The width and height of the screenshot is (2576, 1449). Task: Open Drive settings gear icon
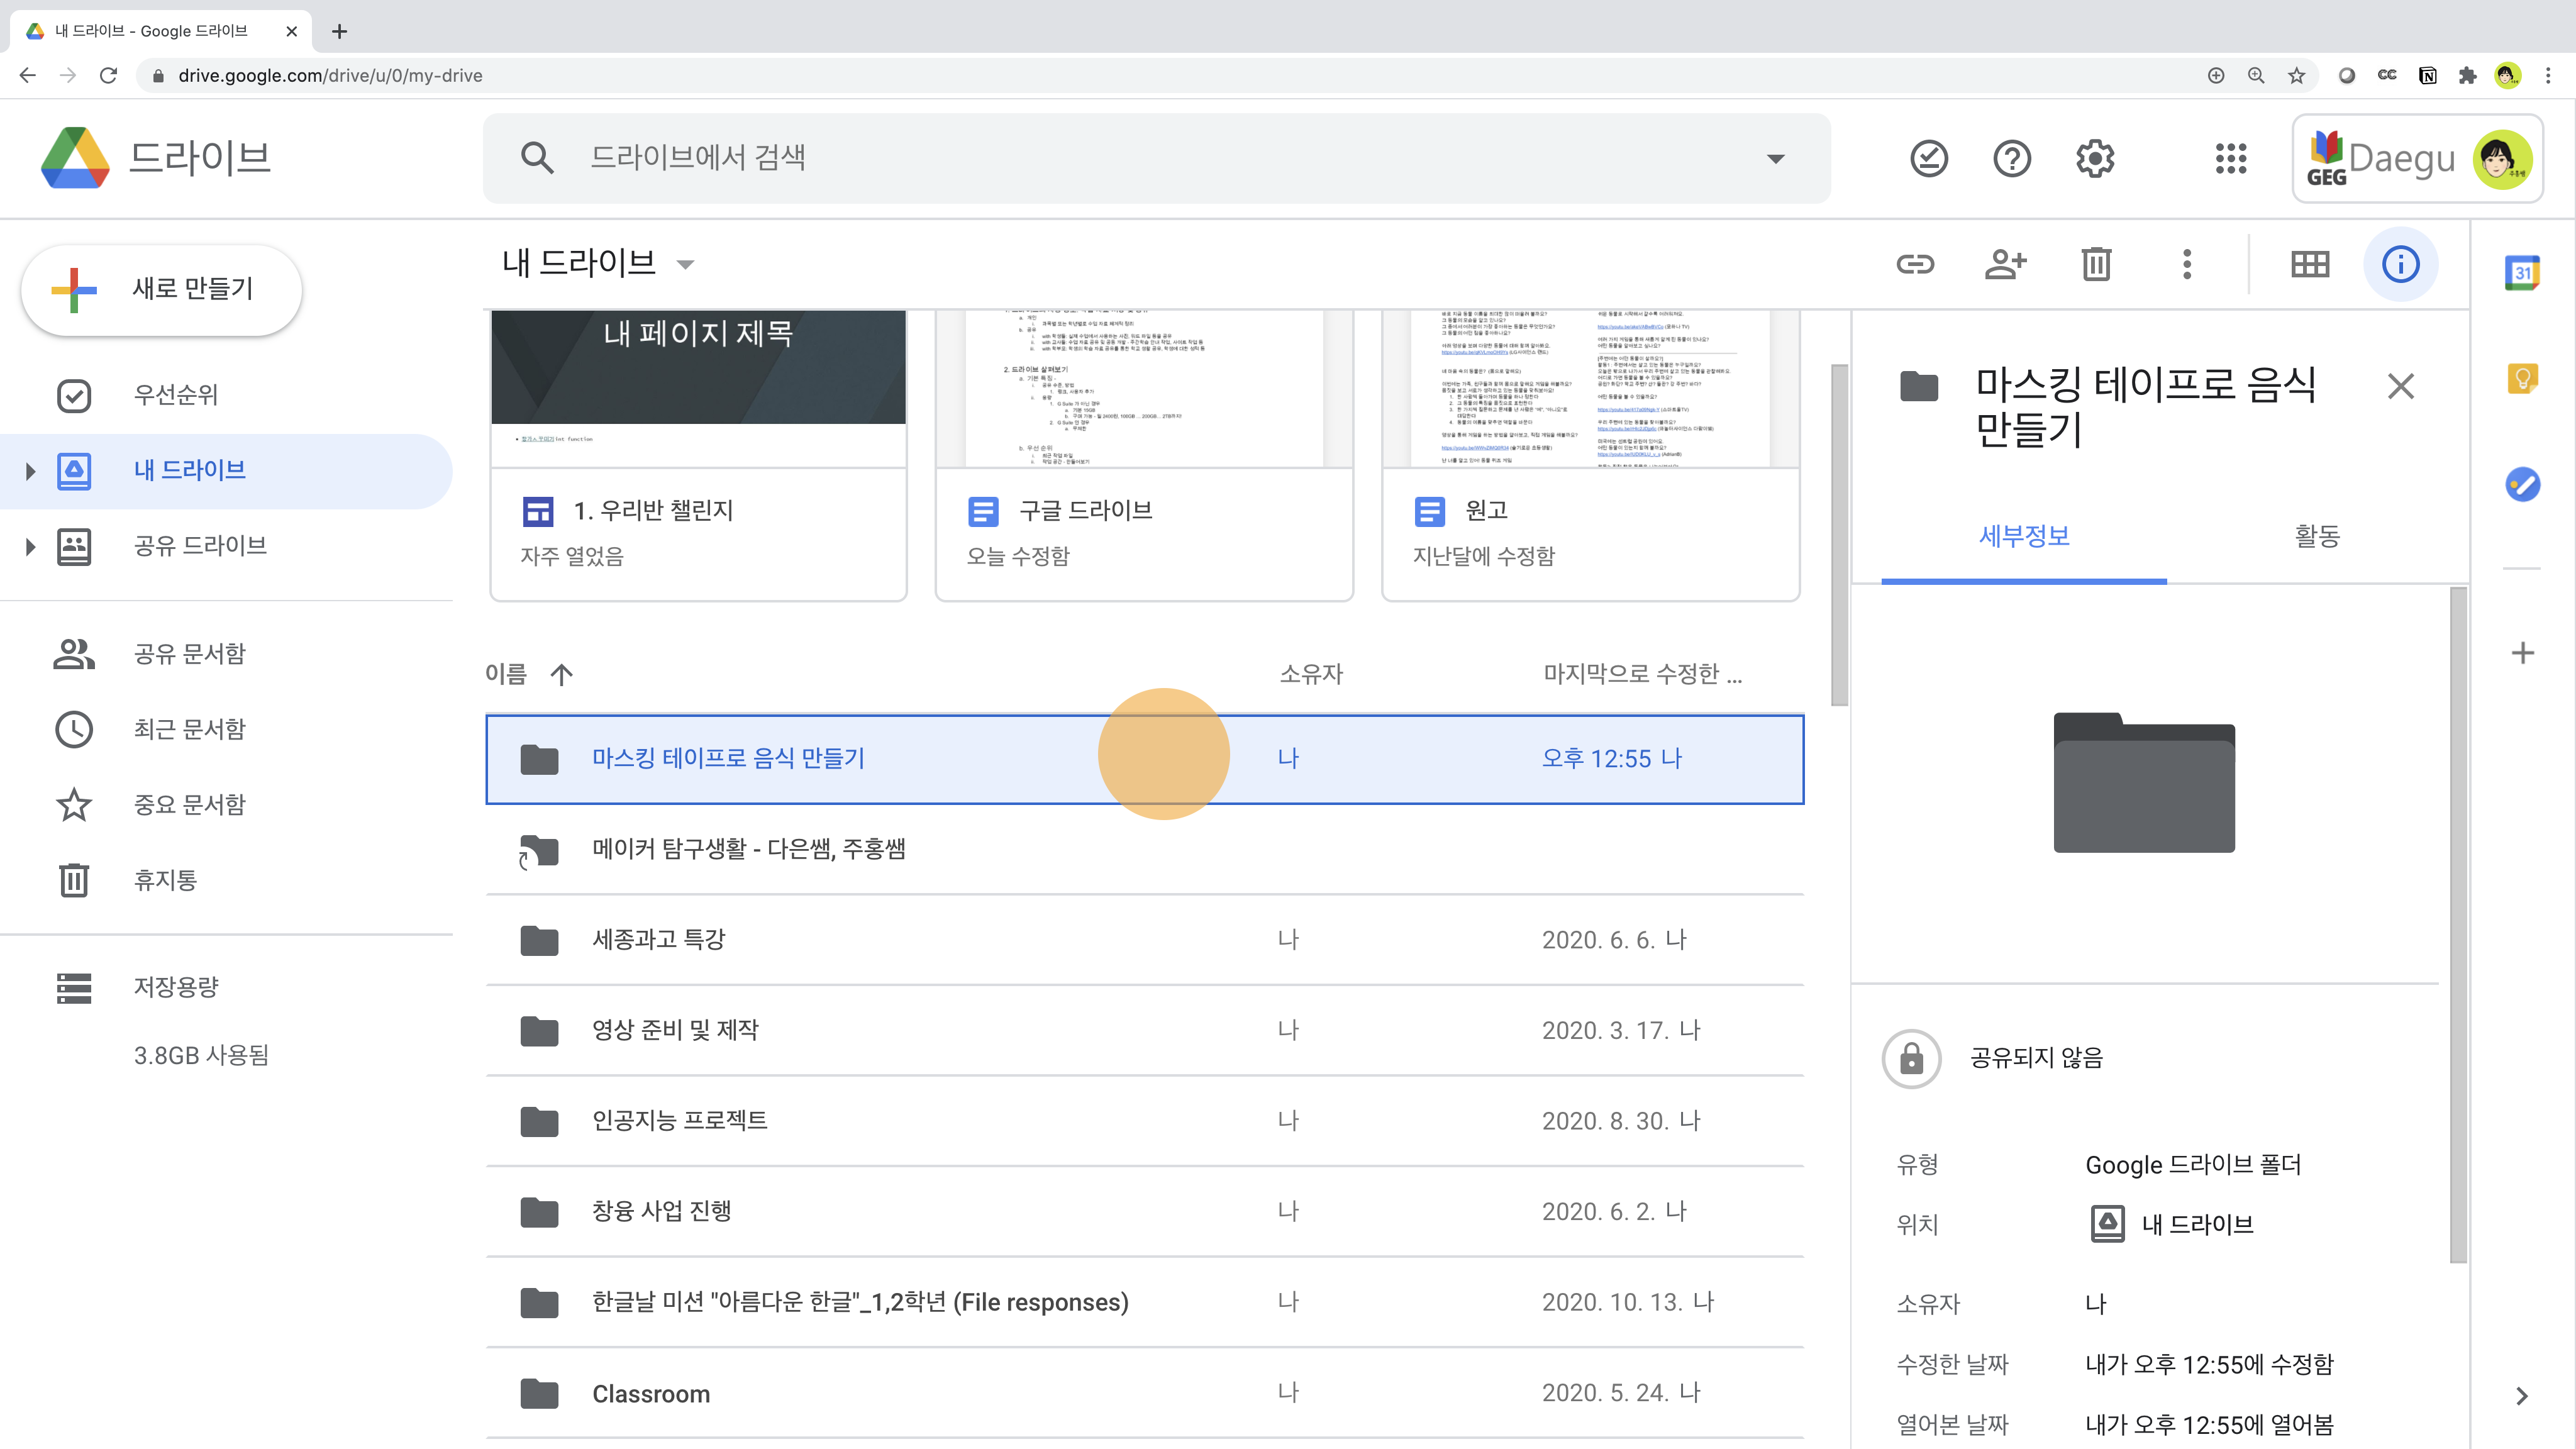[2095, 158]
